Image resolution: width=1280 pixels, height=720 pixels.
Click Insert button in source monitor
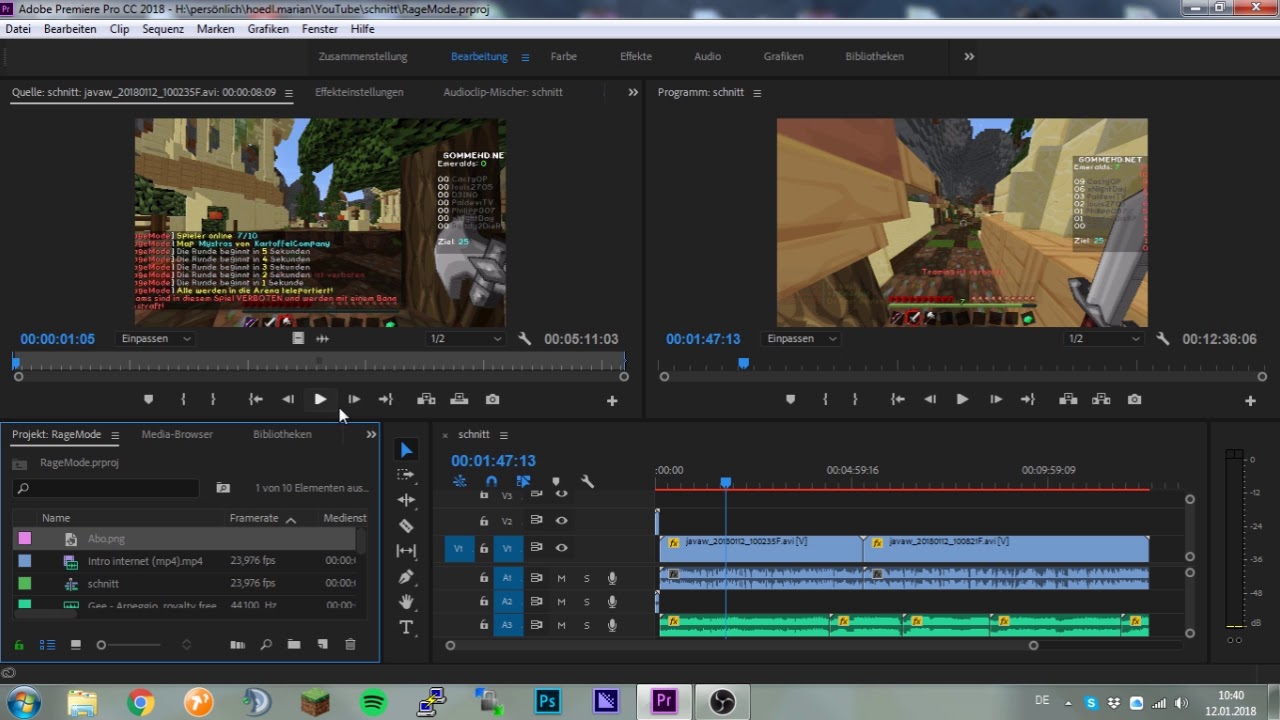[x=426, y=399]
